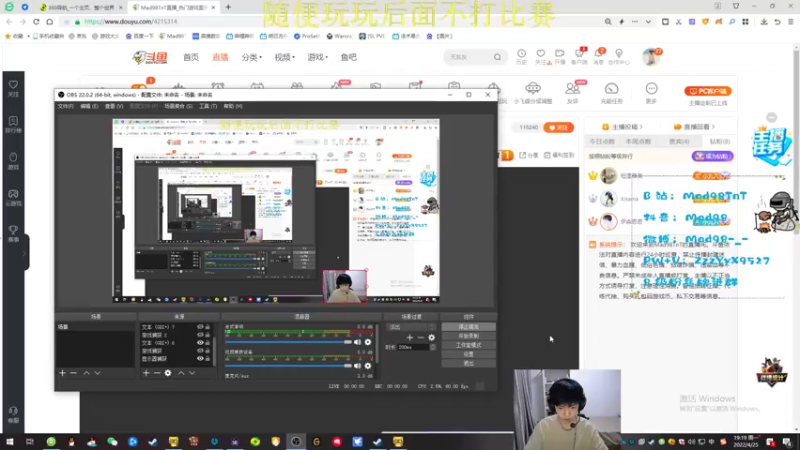Open desktop audio settings gear in mixer
800x450 pixels.
pyautogui.click(x=368, y=342)
